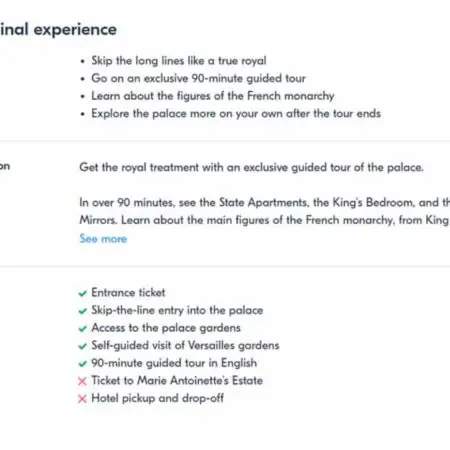450x450 pixels.
Task: Click checkmark next to Self-guided visit
Action: (82, 346)
